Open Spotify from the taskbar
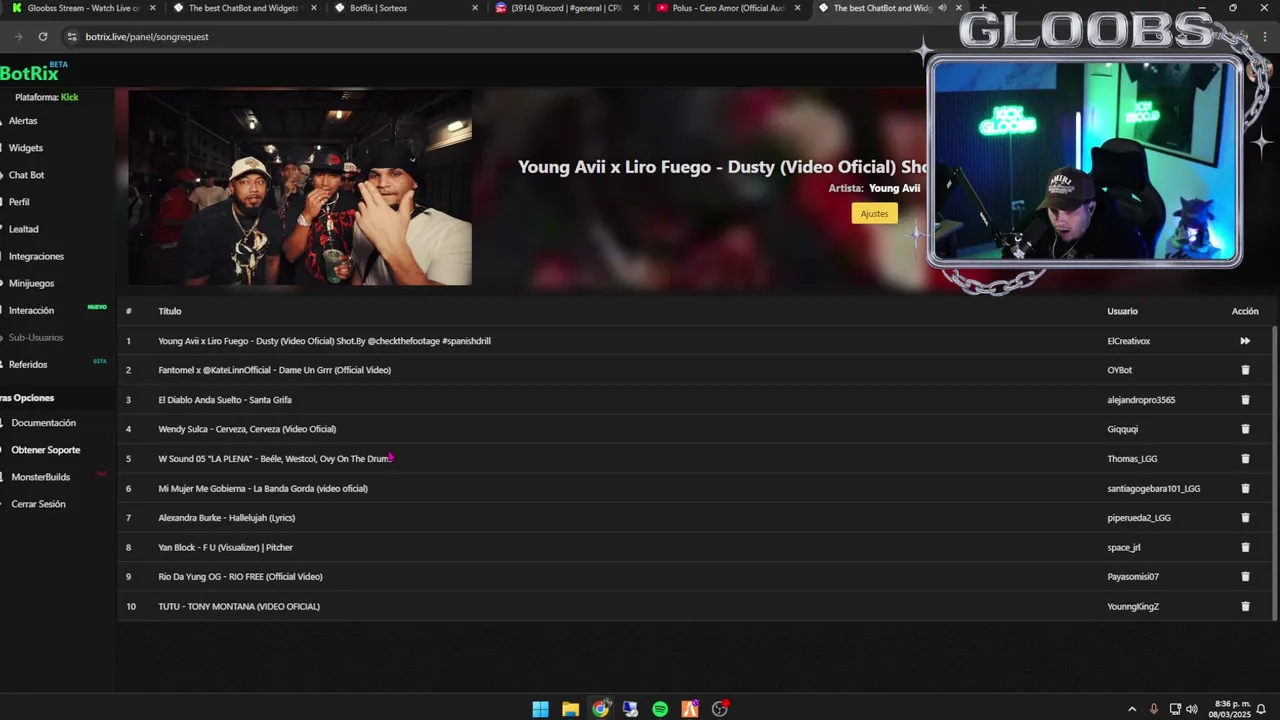 (x=660, y=709)
